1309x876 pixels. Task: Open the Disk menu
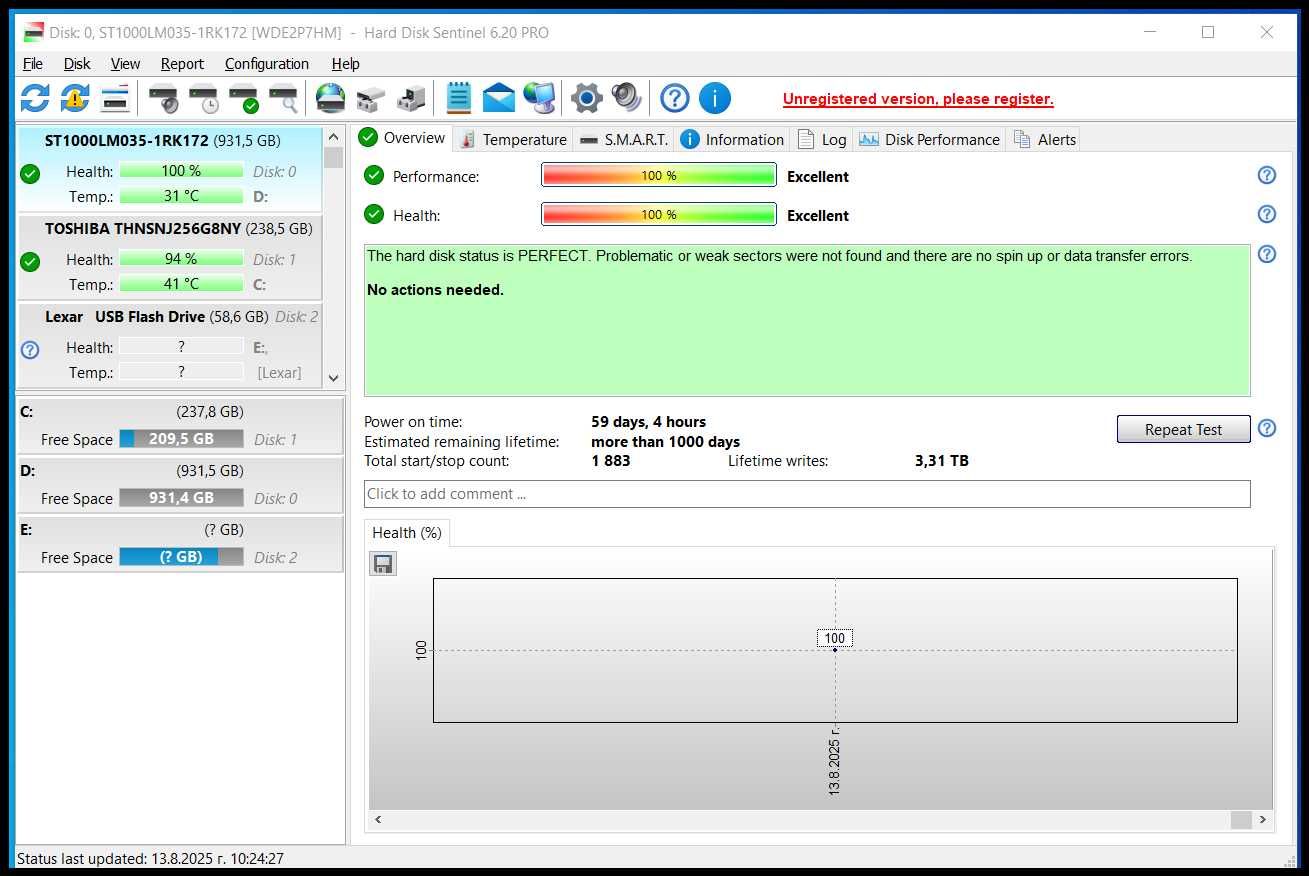pos(77,63)
